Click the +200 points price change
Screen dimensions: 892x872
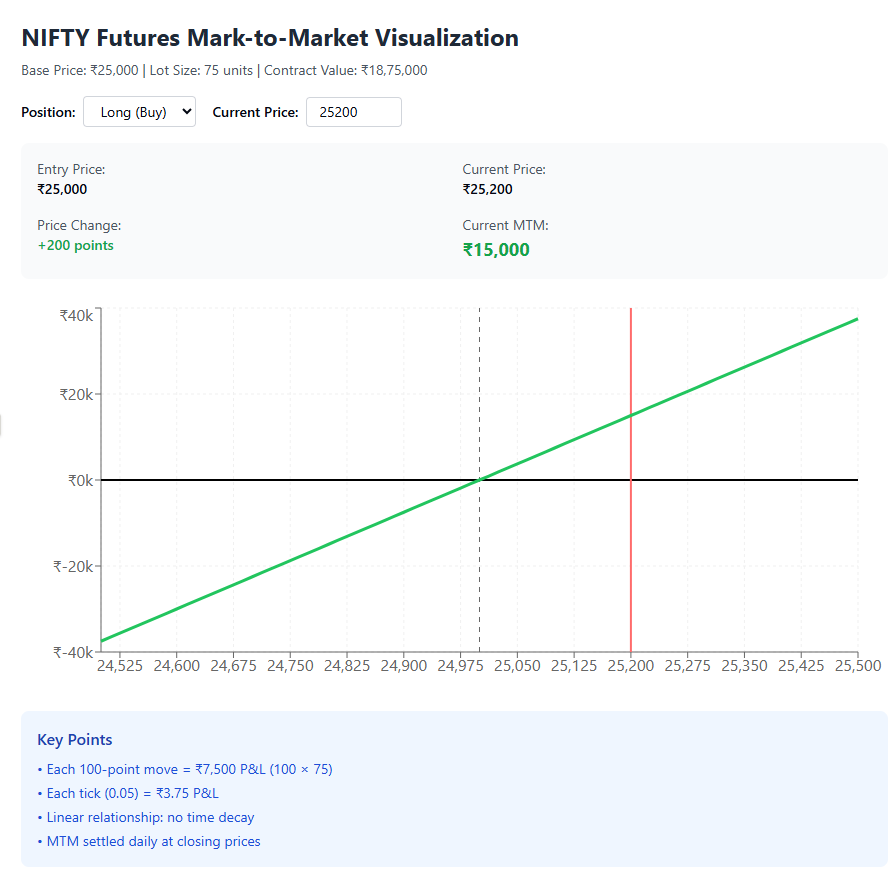point(76,245)
